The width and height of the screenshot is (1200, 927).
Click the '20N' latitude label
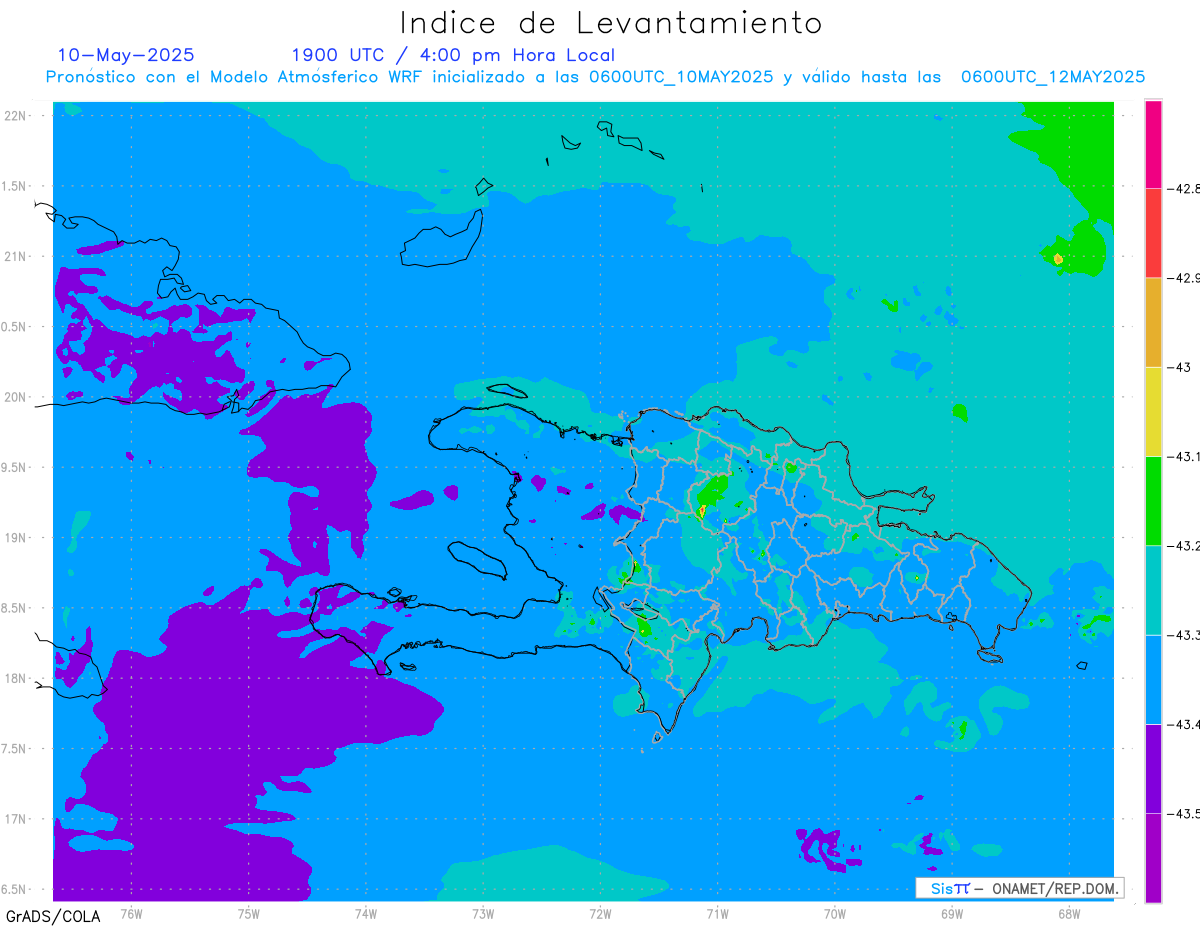pos(15,397)
